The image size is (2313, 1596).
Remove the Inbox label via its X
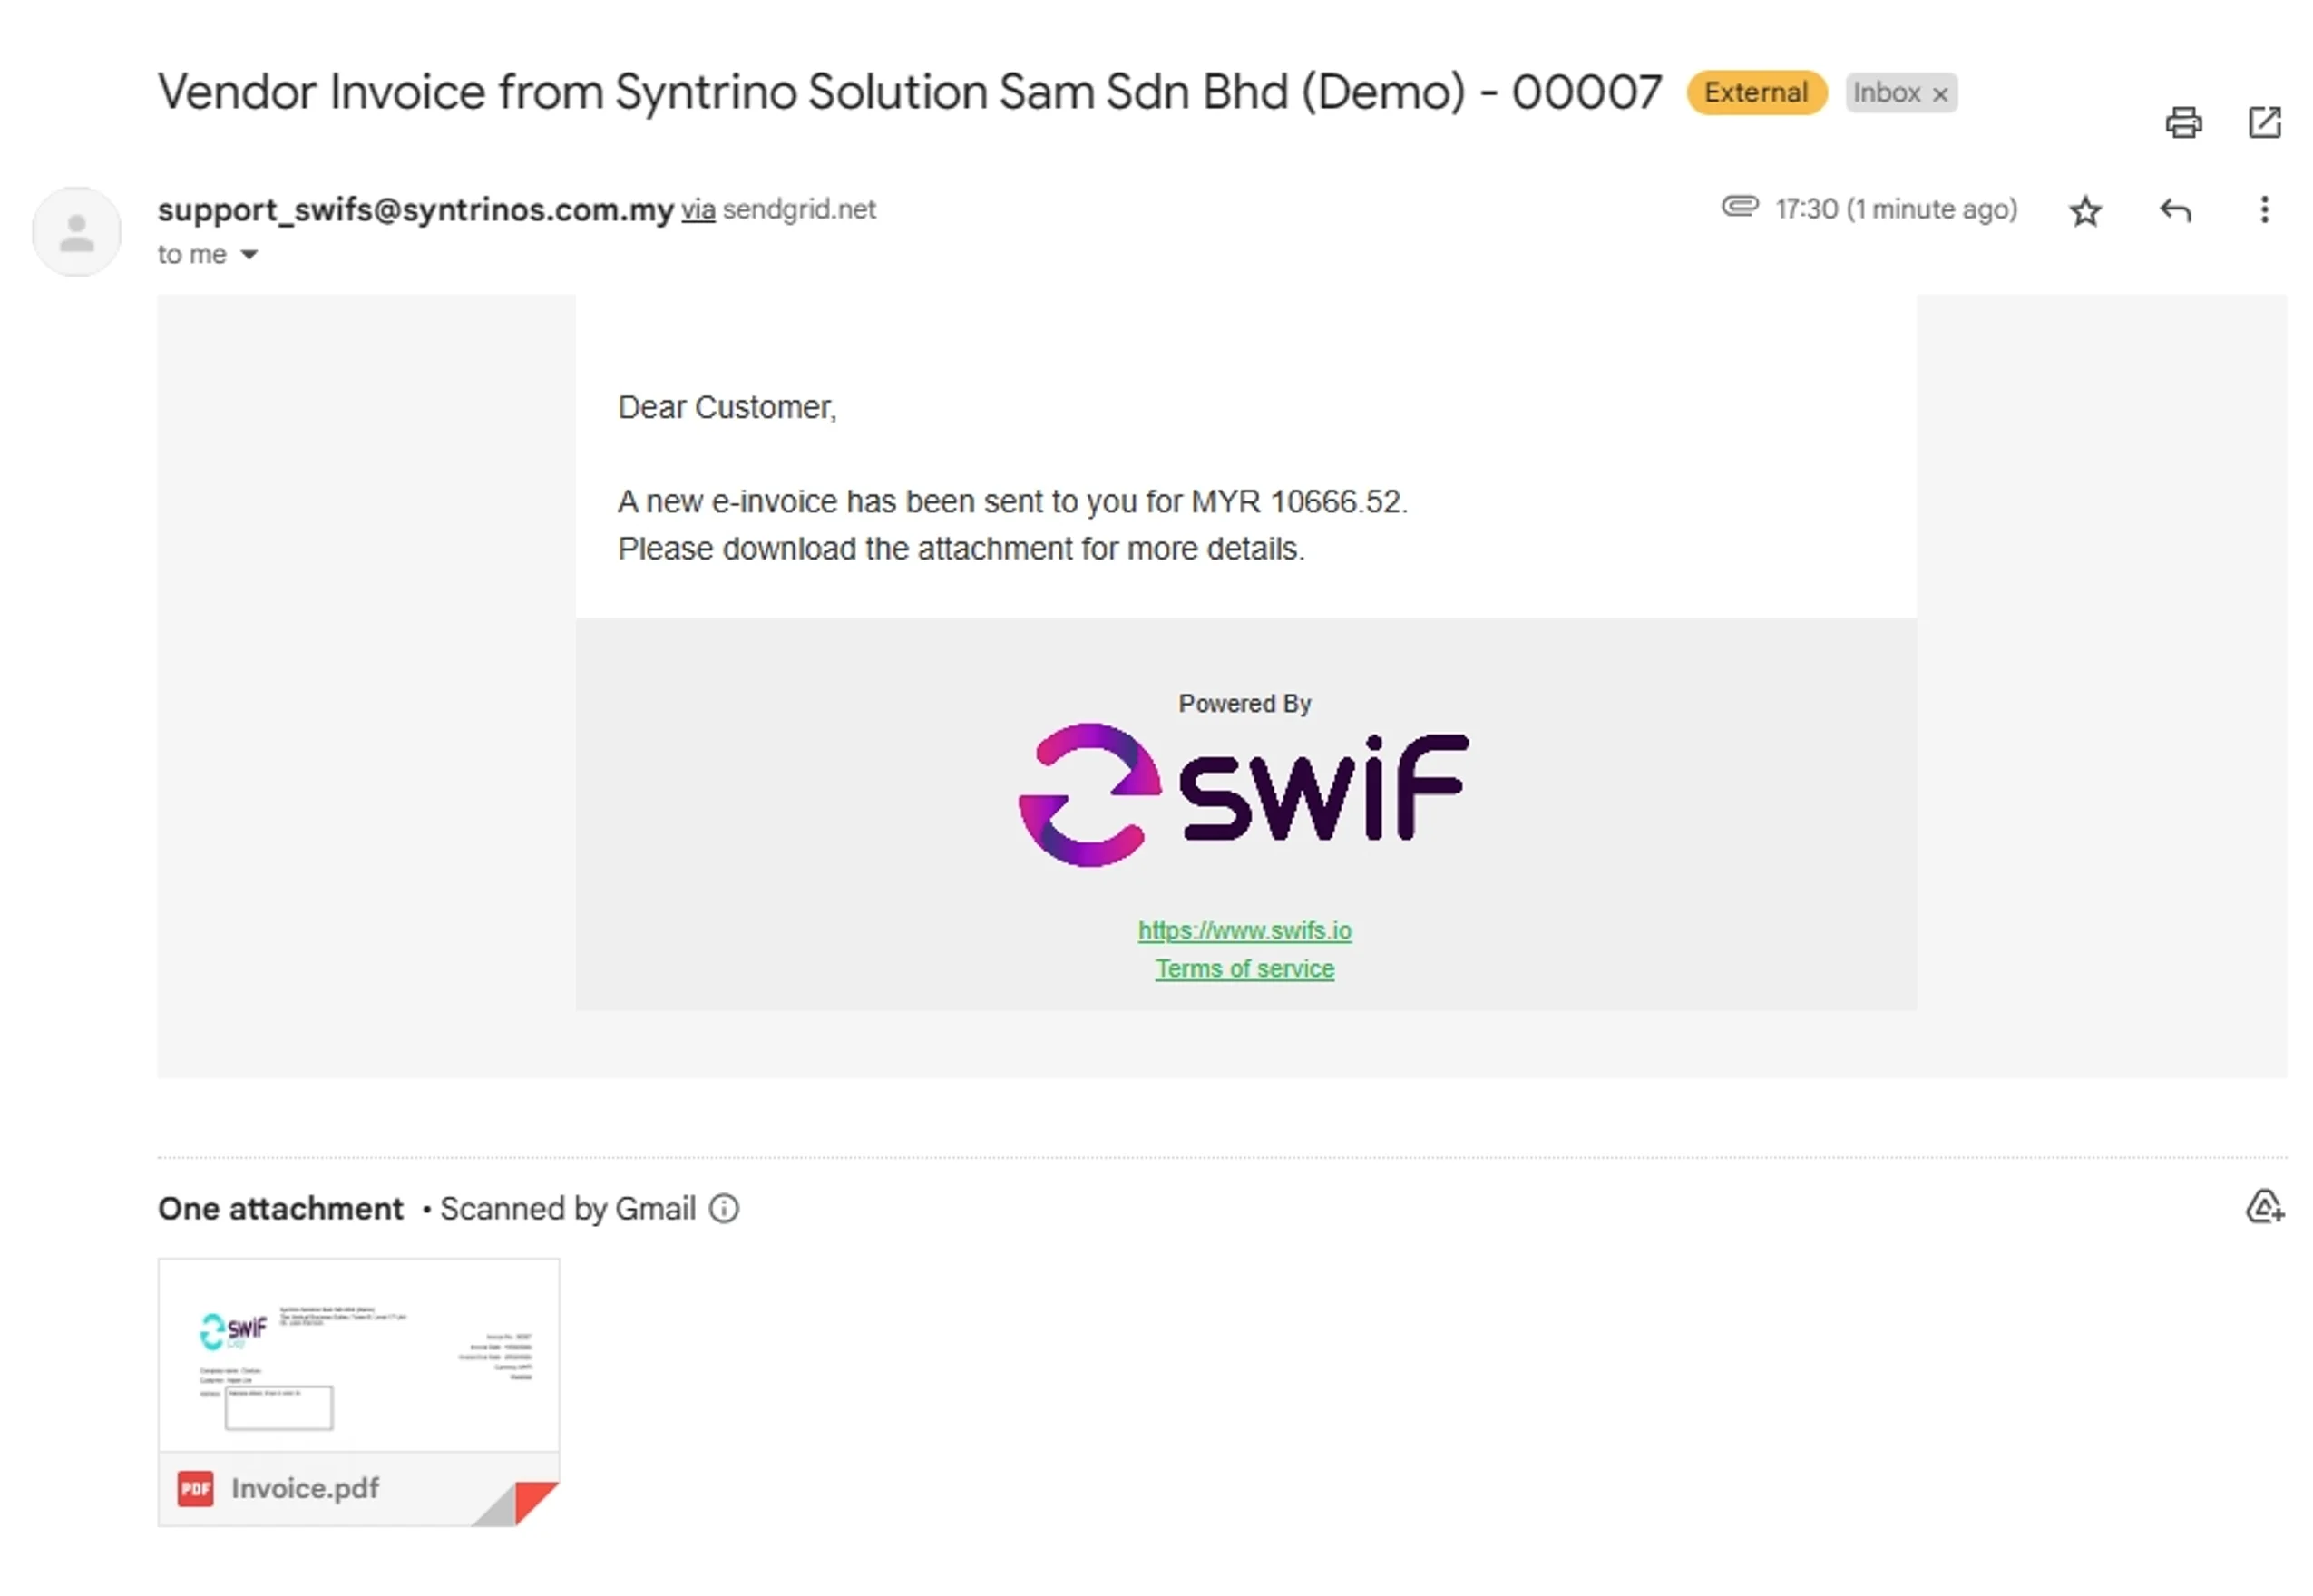pyautogui.click(x=1939, y=94)
